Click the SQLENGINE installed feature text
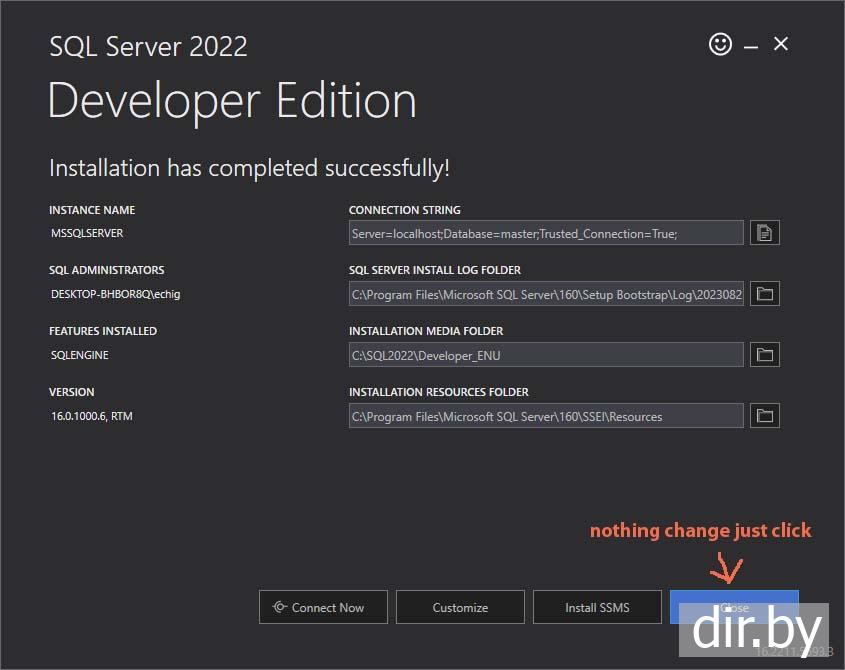Viewport: 845px width, 670px height. [x=80, y=355]
